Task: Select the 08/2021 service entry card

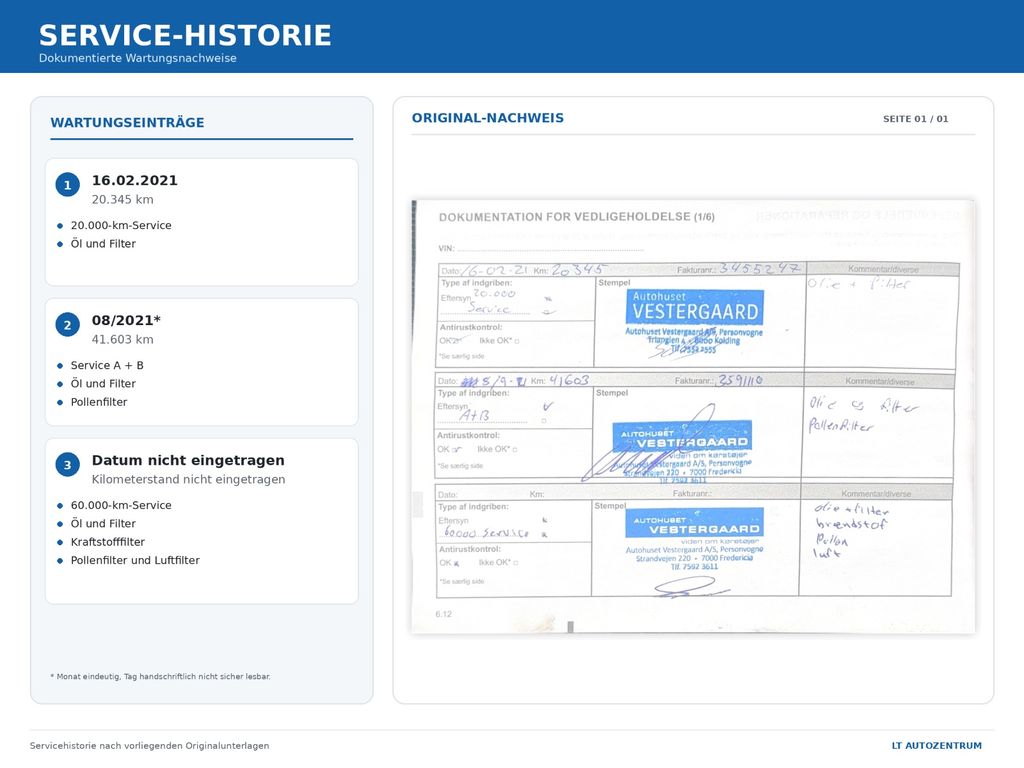Action: tap(202, 362)
